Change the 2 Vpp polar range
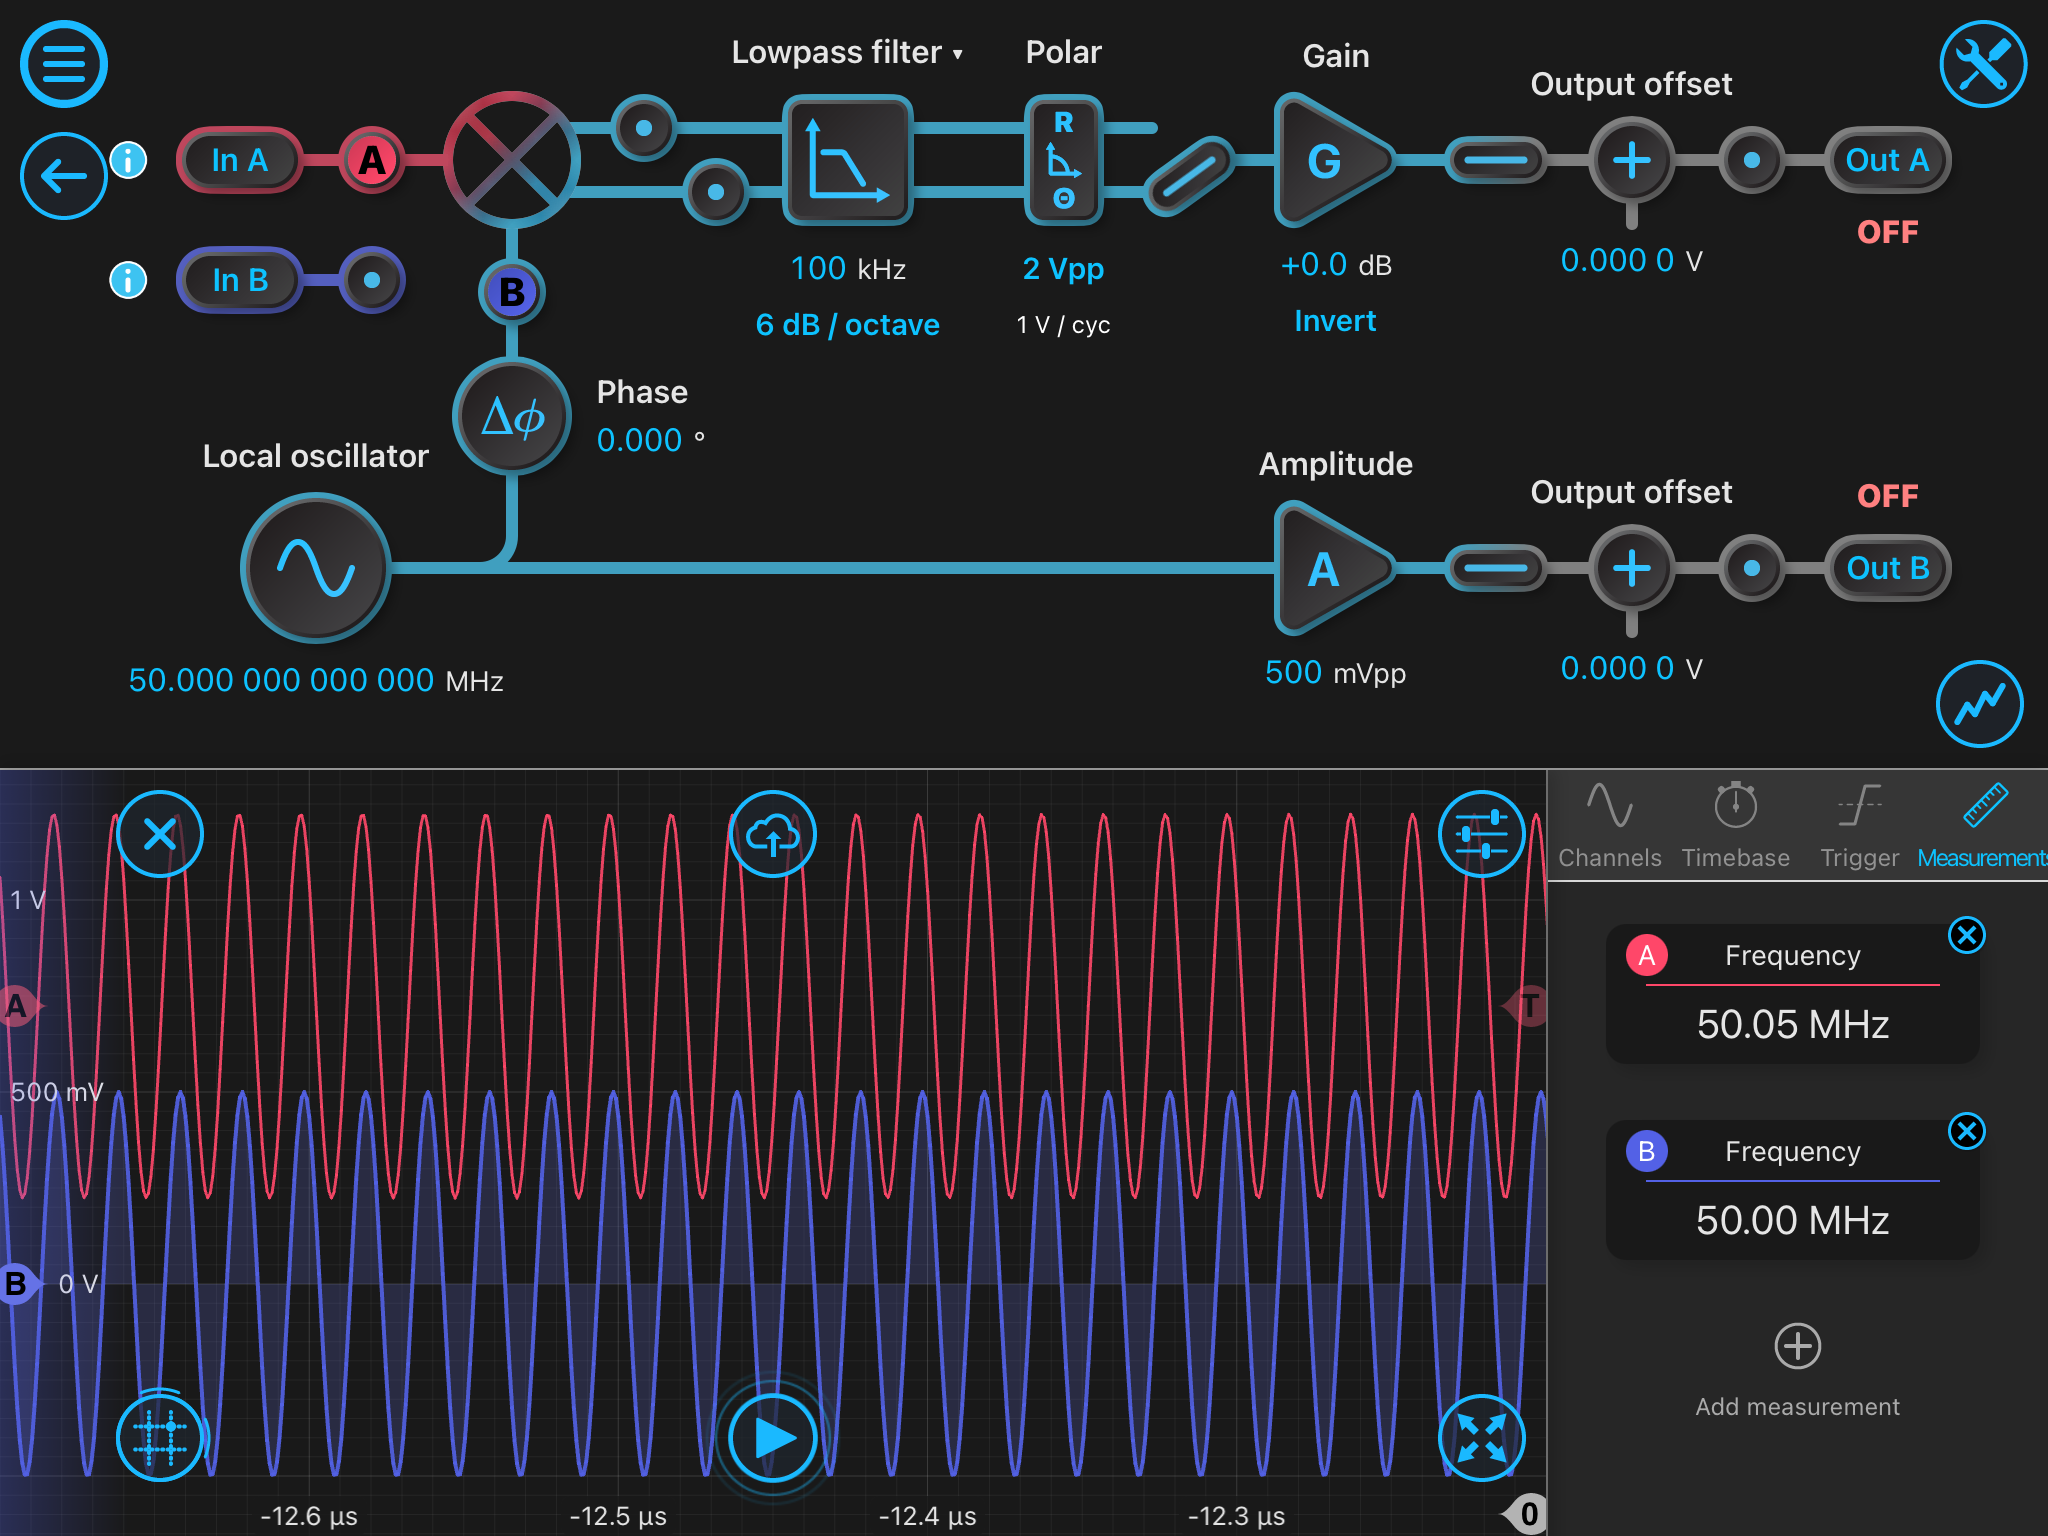The width and height of the screenshot is (2048, 1536). tap(1063, 268)
